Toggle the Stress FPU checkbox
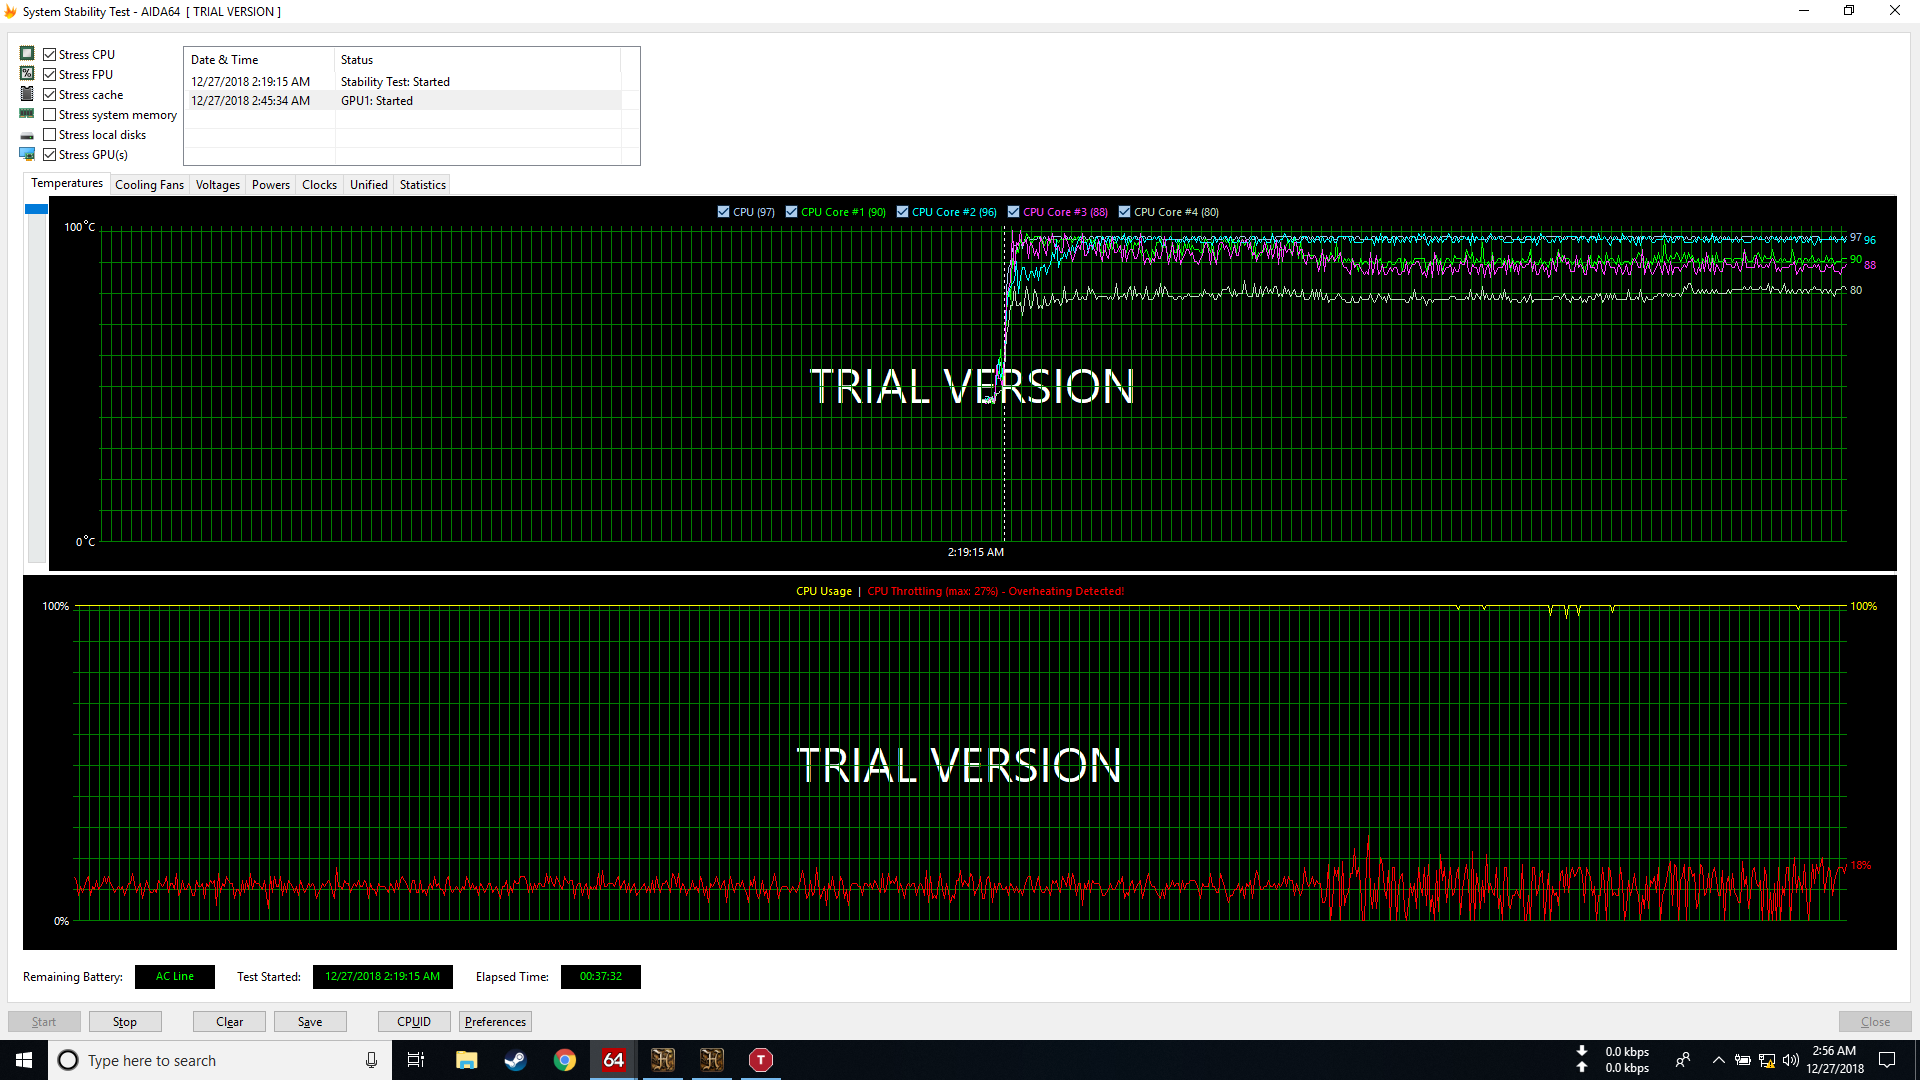Screen dimensions: 1920x1080 coord(49,75)
